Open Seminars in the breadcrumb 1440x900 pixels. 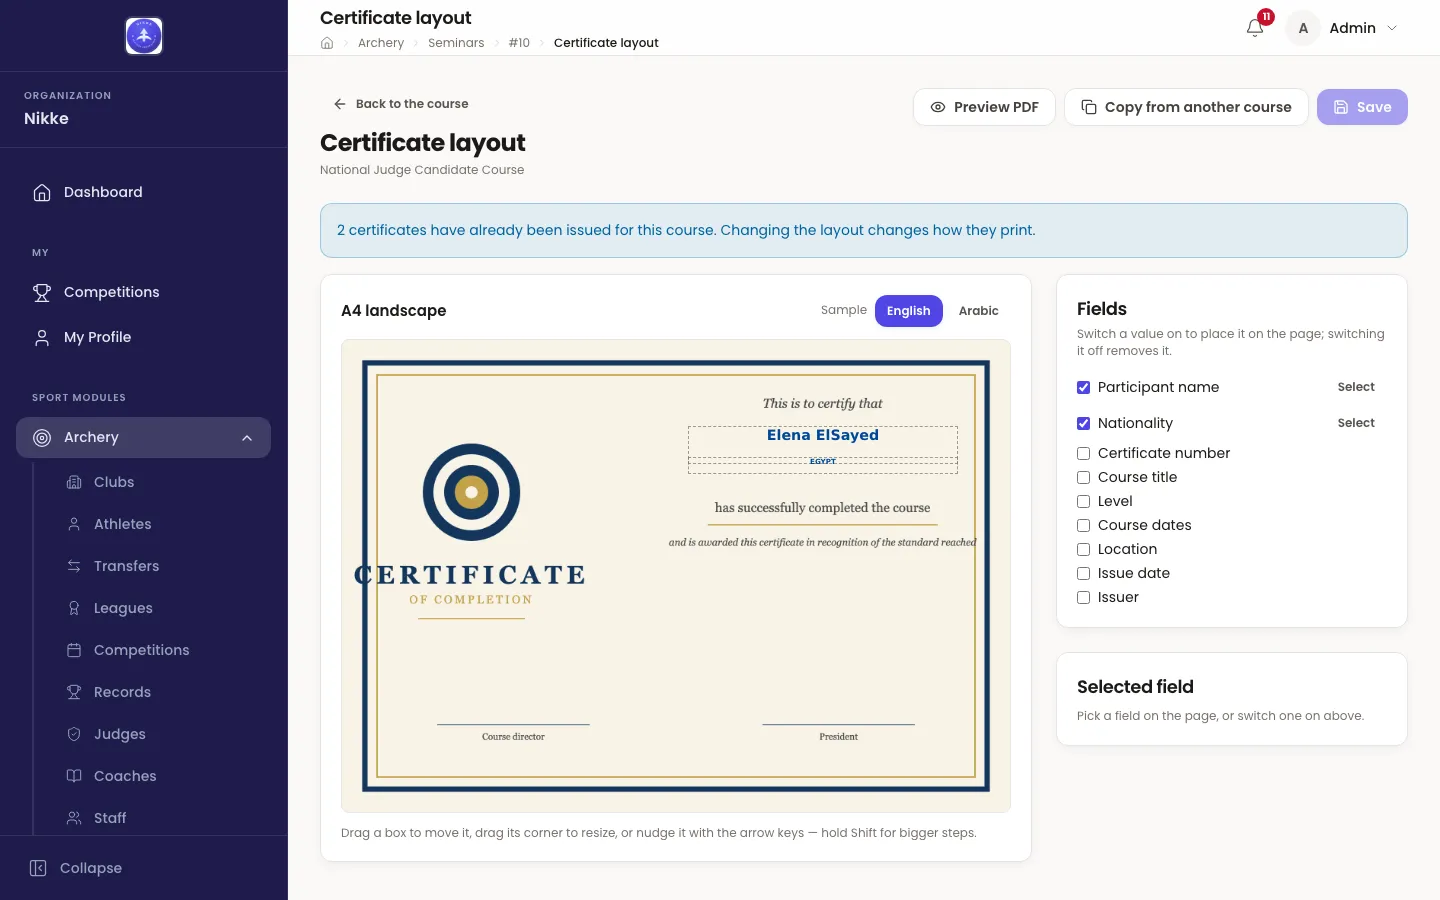(x=456, y=43)
